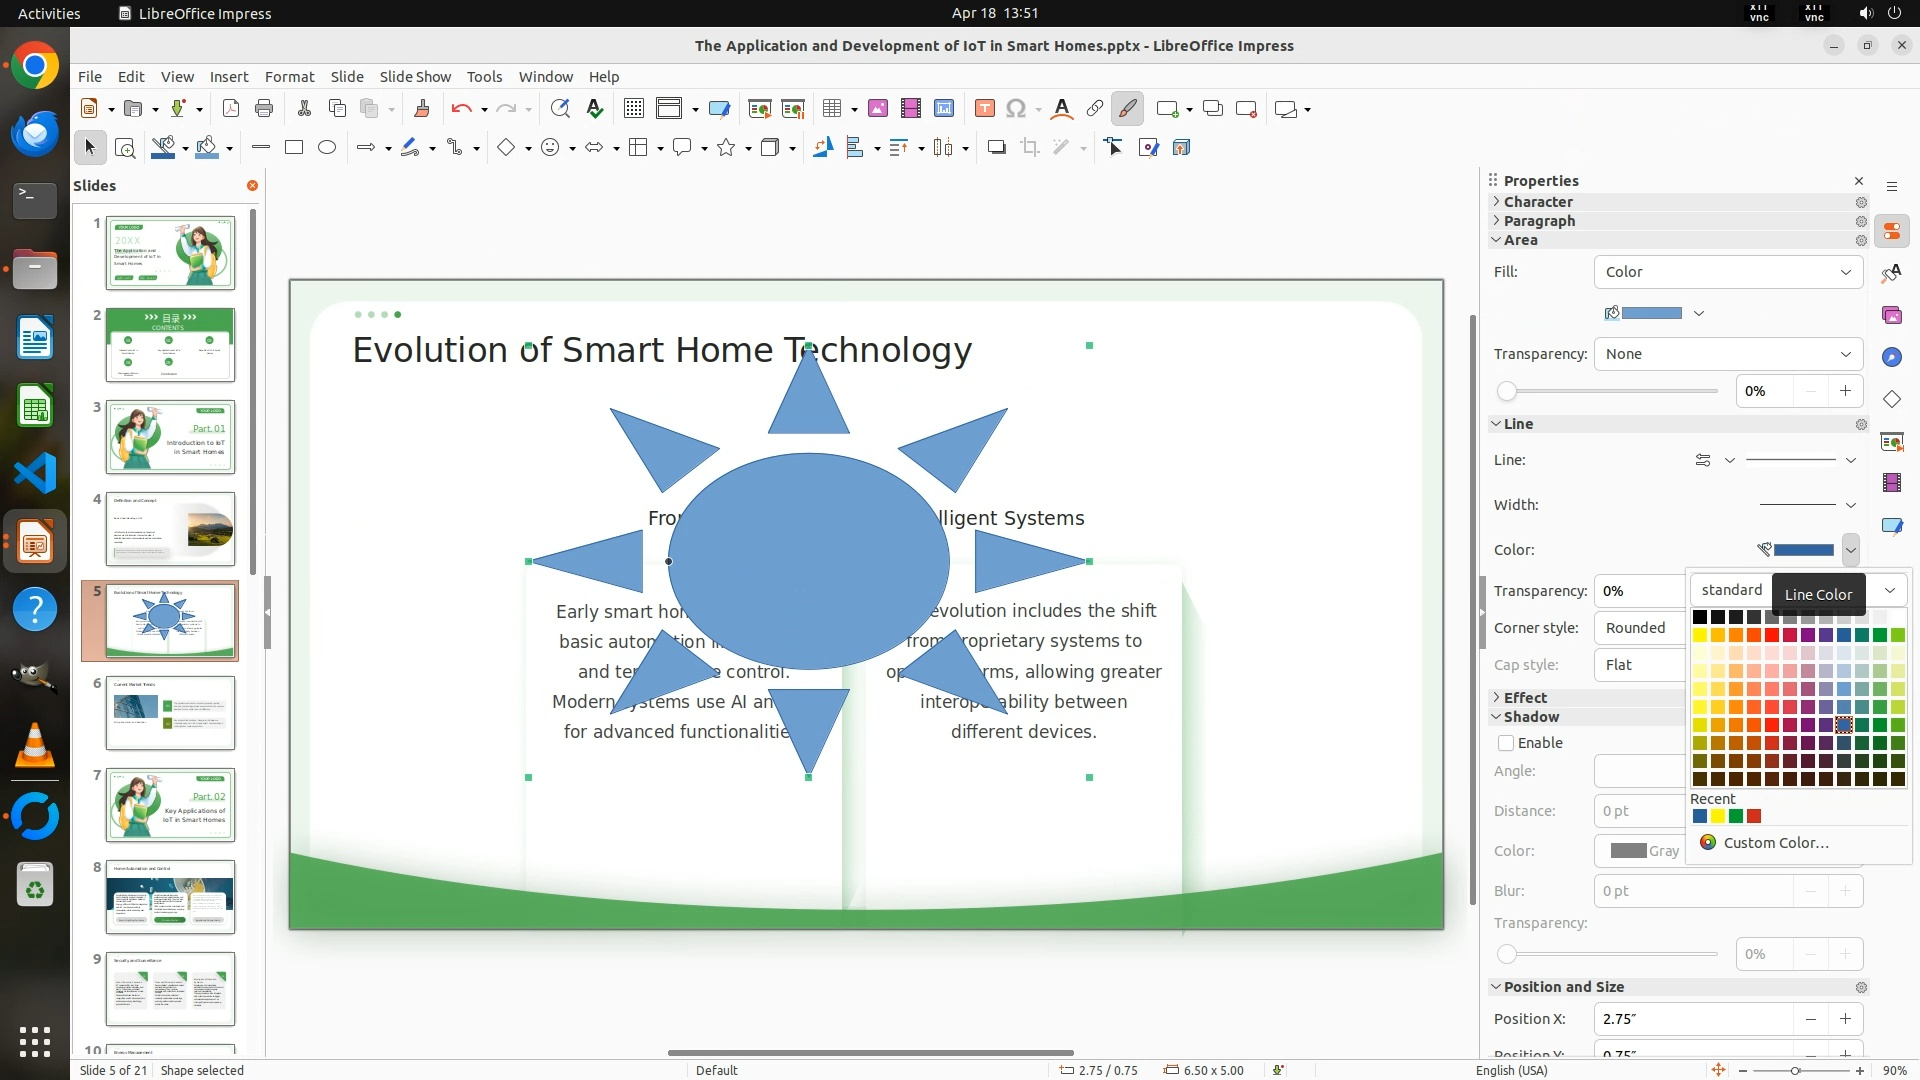This screenshot has width=1920, height=1080.
Task: Enable the Shadow checkbox
Action: pos(1506,743)
